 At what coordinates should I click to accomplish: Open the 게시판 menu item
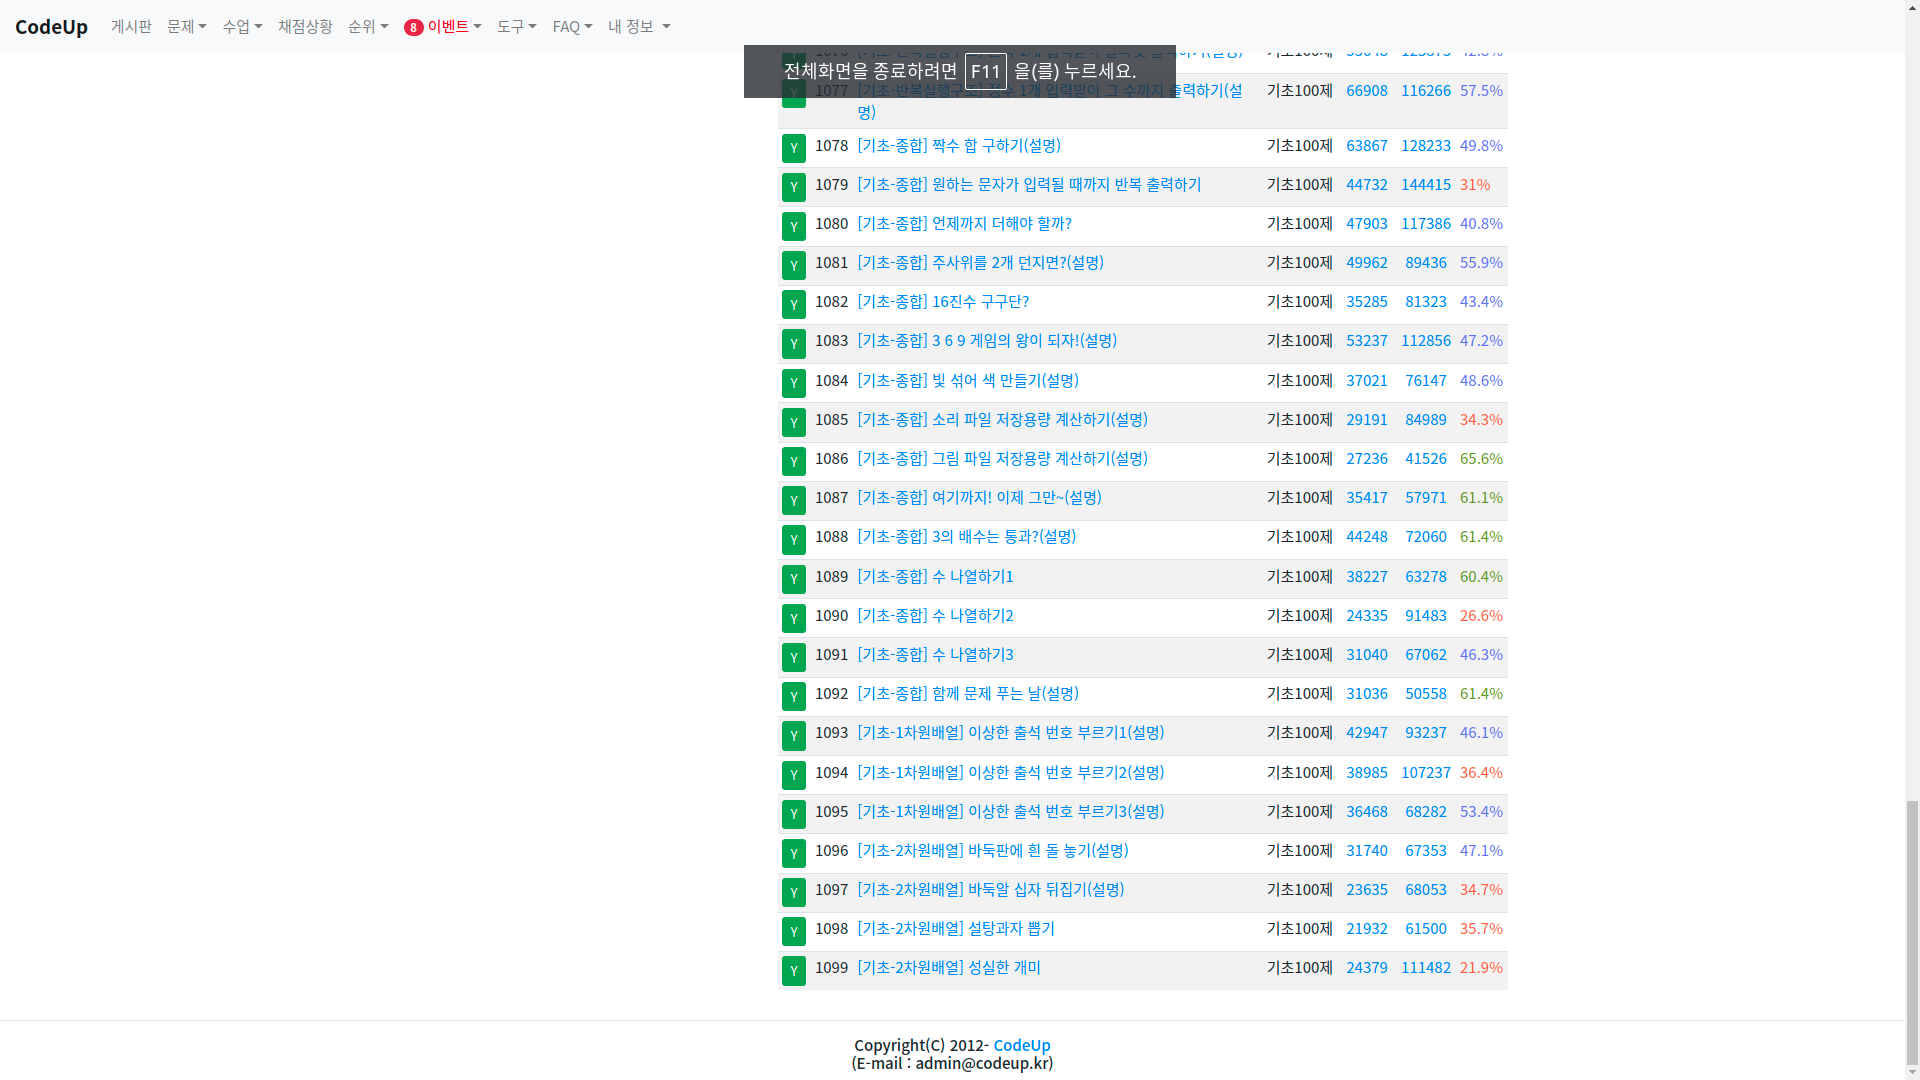[x=131, y=27]
